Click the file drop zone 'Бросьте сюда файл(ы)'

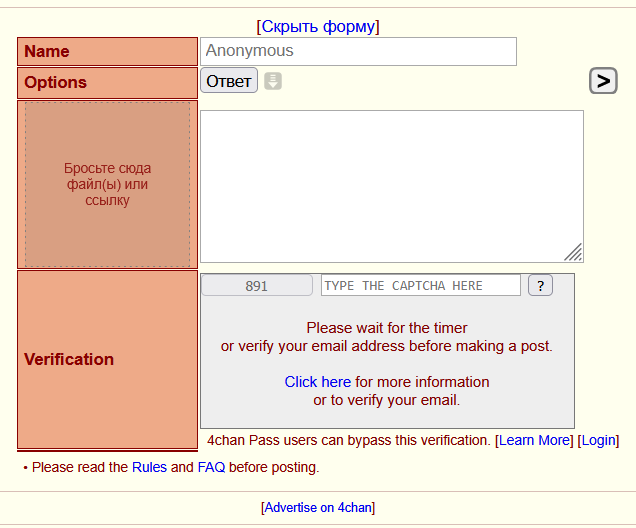[108, 185]
